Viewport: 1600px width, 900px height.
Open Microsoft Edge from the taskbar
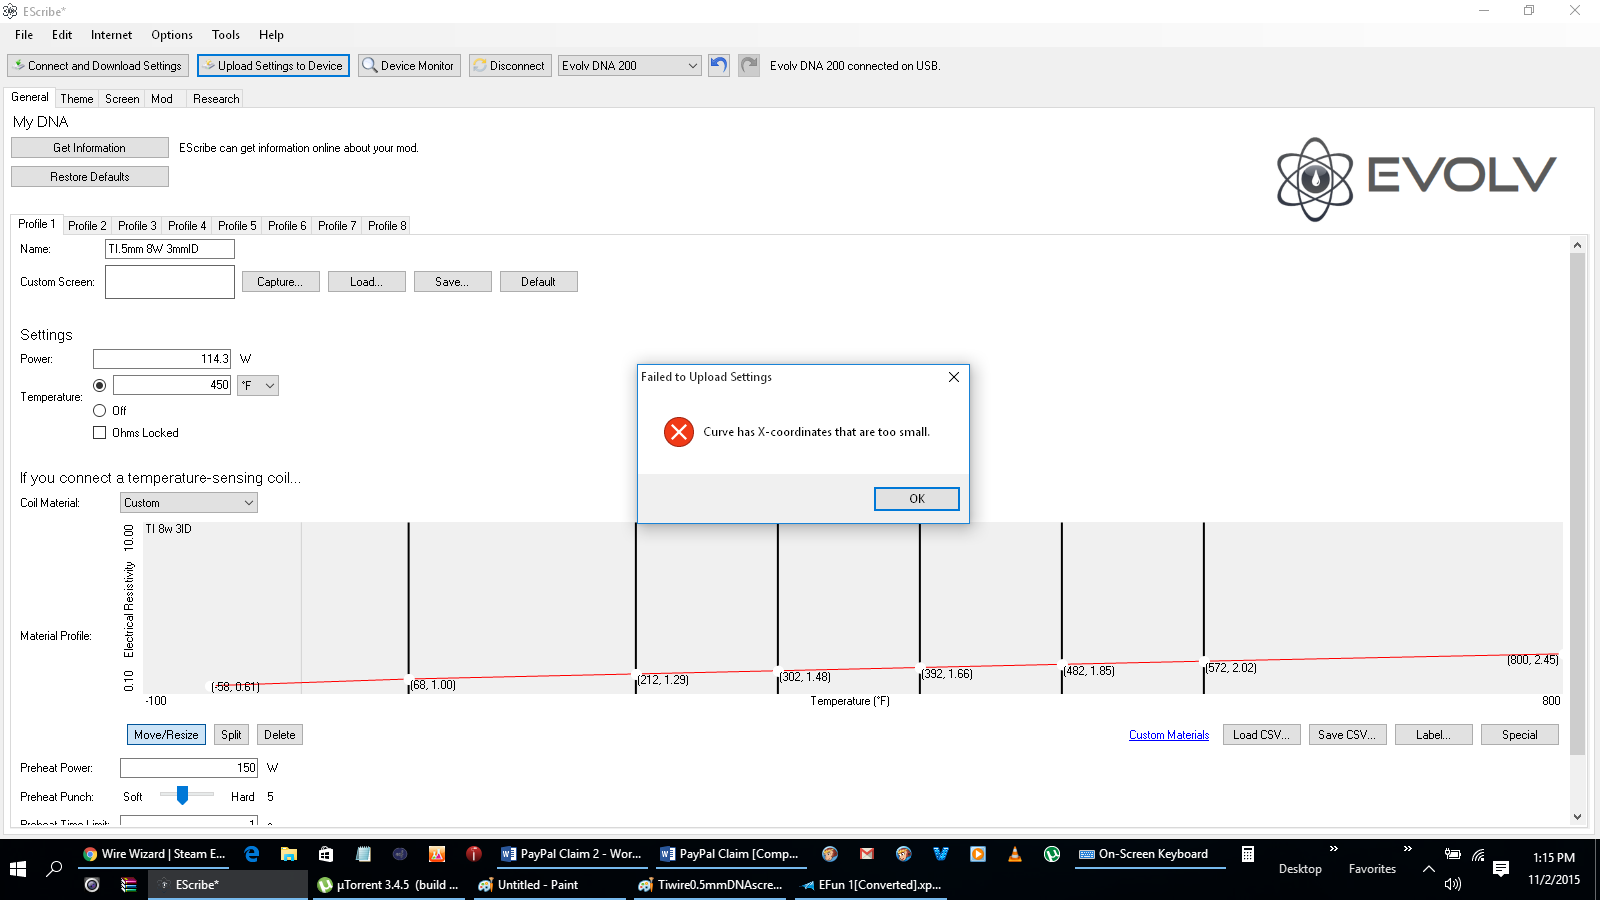[x=252, y=854]
